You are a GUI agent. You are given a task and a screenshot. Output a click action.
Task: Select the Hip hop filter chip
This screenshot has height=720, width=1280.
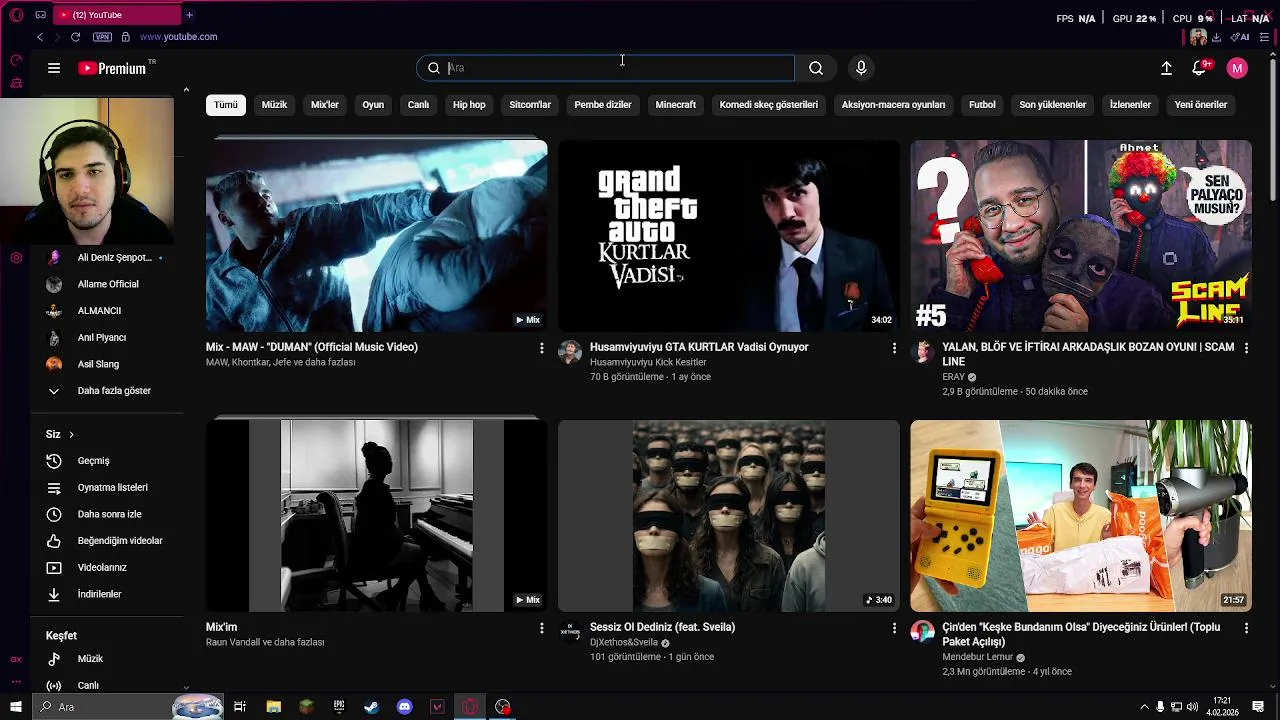[x=469, y=105]
